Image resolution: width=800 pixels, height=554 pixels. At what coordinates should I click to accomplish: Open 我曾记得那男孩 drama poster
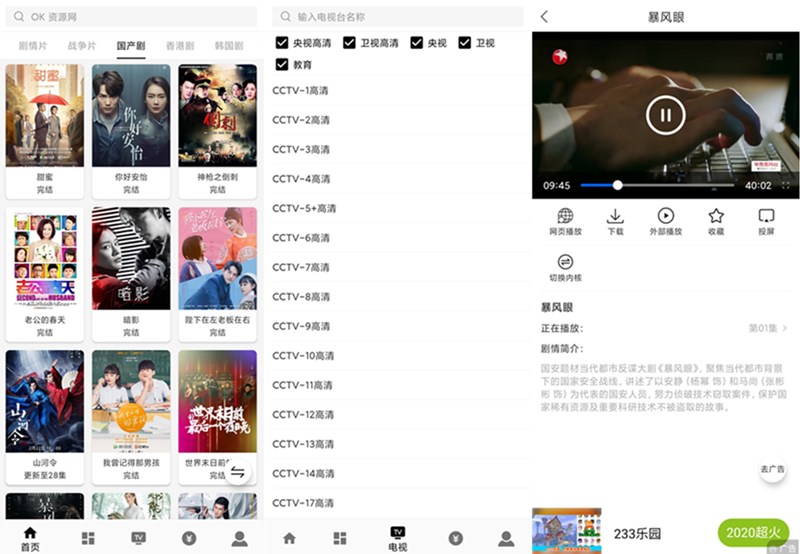pos(131,401)
